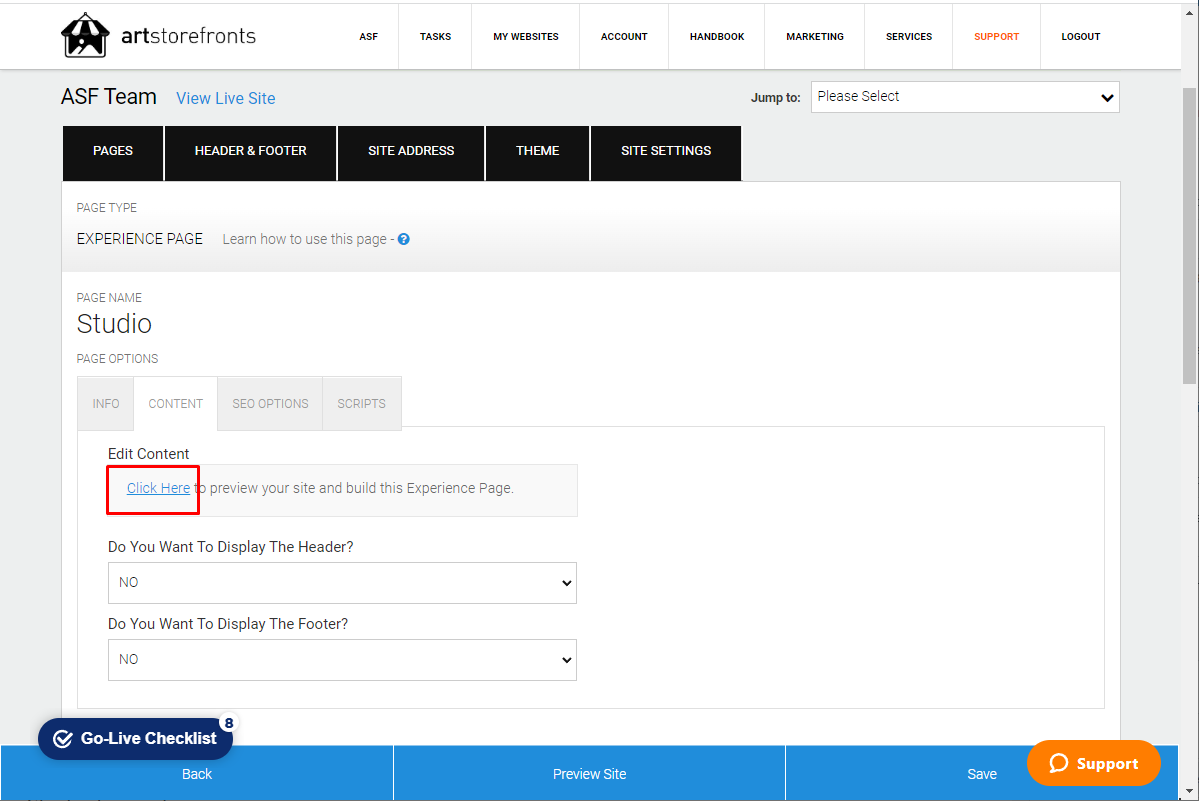
Task: Click the Support chat bubble icon
Action: tap(1058, 763)
